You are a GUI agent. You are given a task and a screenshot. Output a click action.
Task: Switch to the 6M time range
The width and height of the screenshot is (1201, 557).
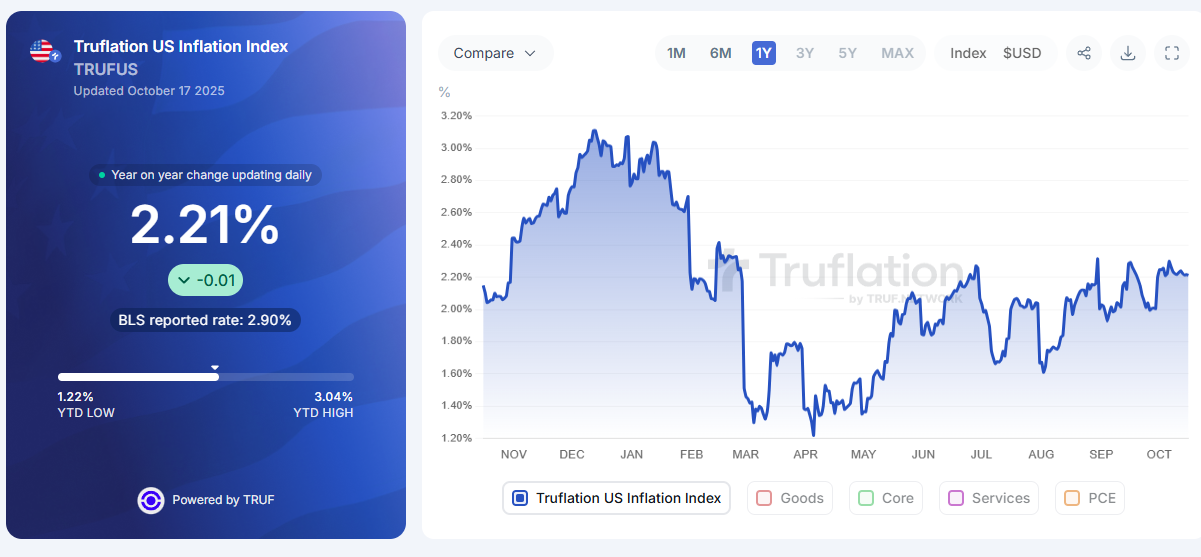(720, 53)
